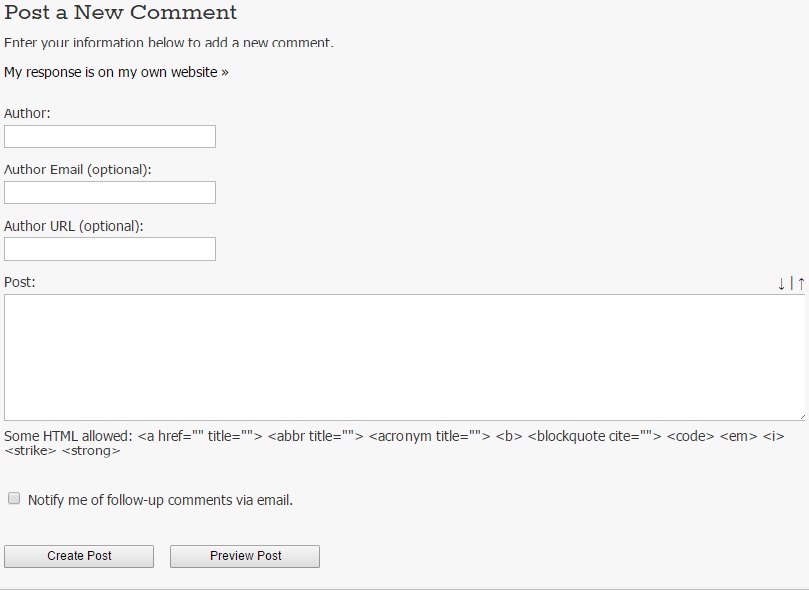The width and height of the screenshot is (809, 590).
Task: Click the "Author URL (optional):" label
Action: (74, 226)
